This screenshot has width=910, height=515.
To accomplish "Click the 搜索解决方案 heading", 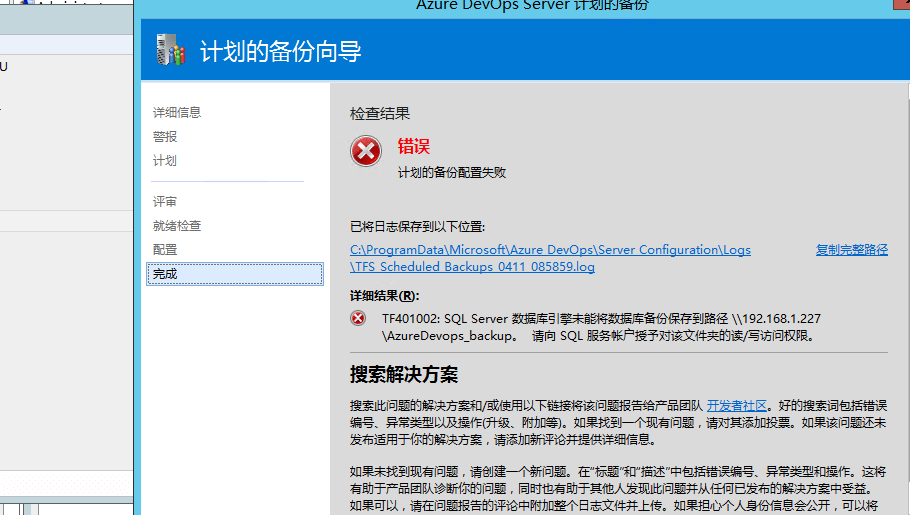I will click(404, 375).
